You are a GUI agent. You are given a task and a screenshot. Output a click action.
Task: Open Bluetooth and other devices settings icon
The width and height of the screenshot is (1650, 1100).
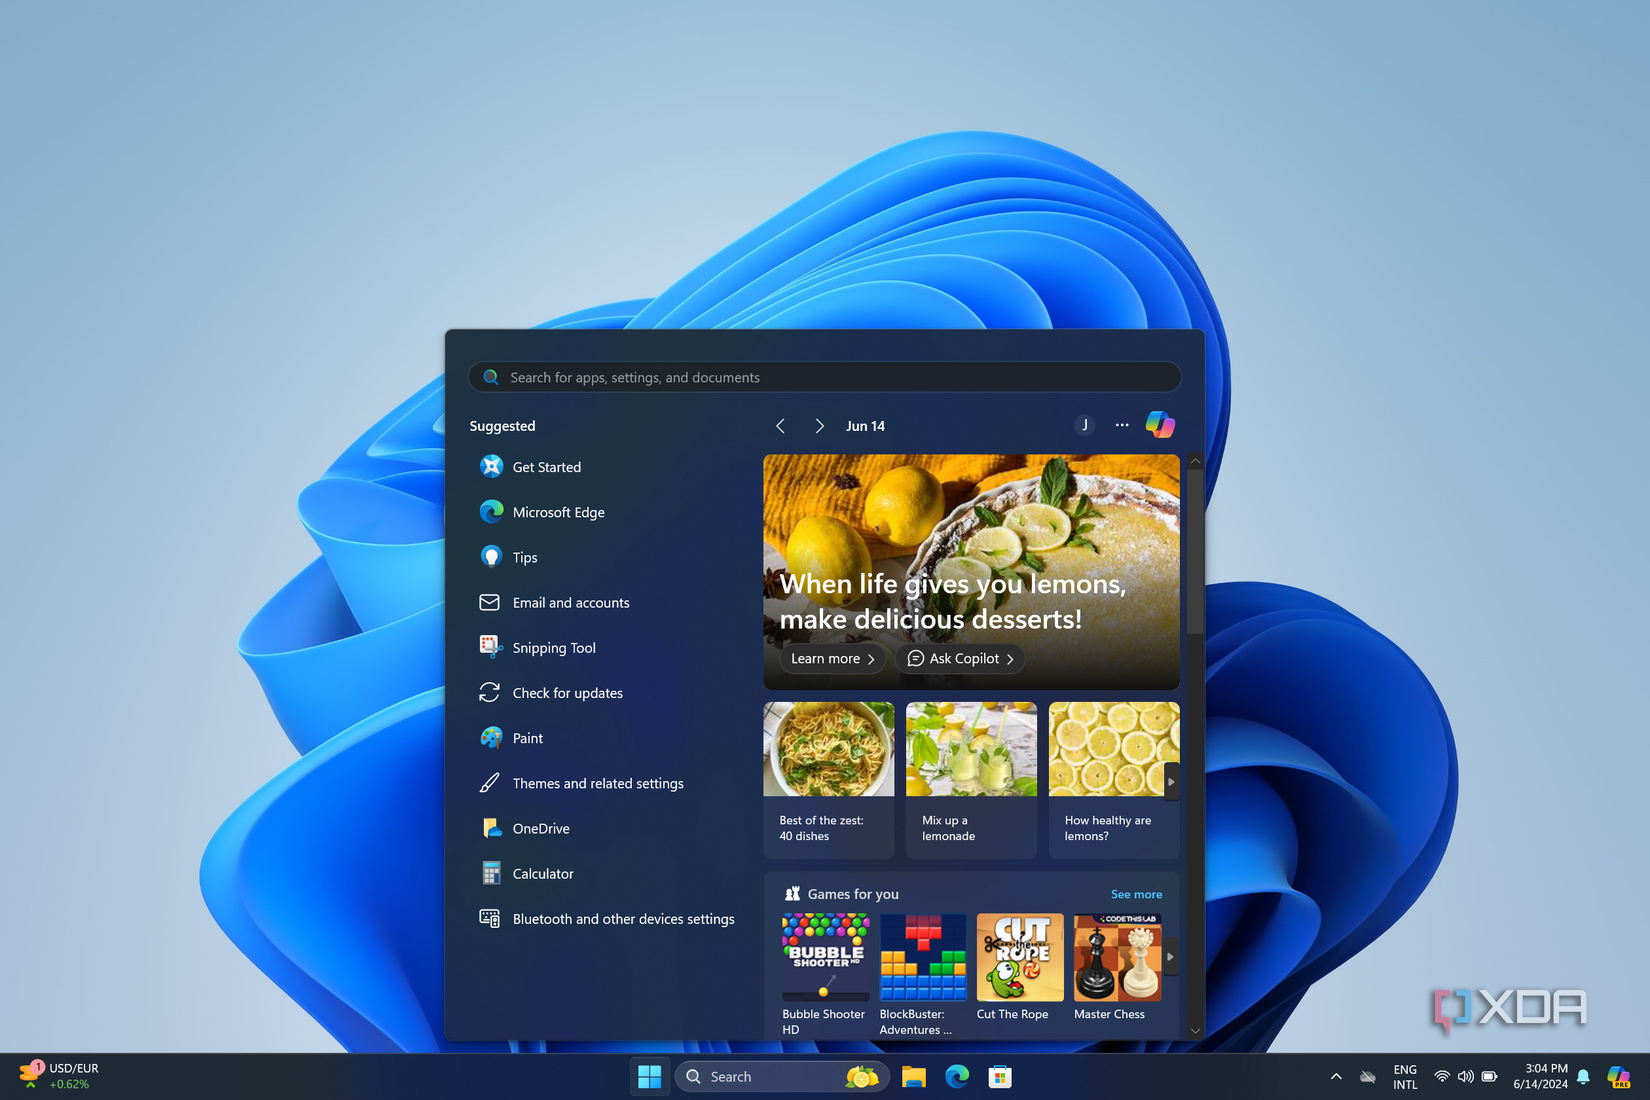point(490,918)
